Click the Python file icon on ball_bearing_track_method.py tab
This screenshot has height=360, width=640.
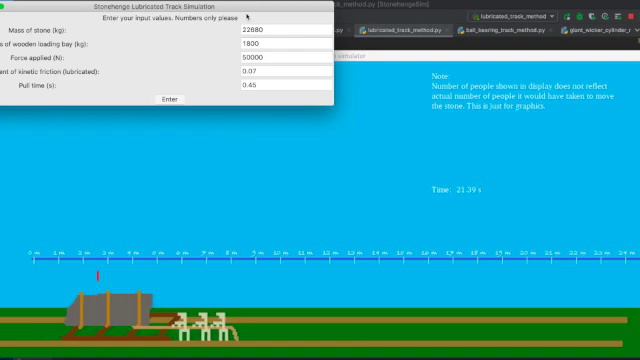[461, 31]
